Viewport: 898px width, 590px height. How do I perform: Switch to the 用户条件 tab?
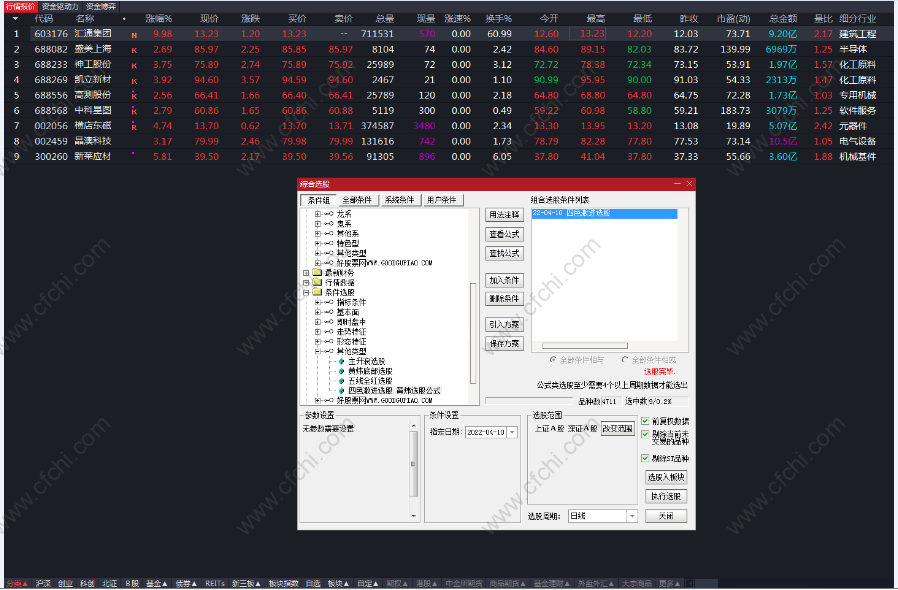[x=442, y=200]
